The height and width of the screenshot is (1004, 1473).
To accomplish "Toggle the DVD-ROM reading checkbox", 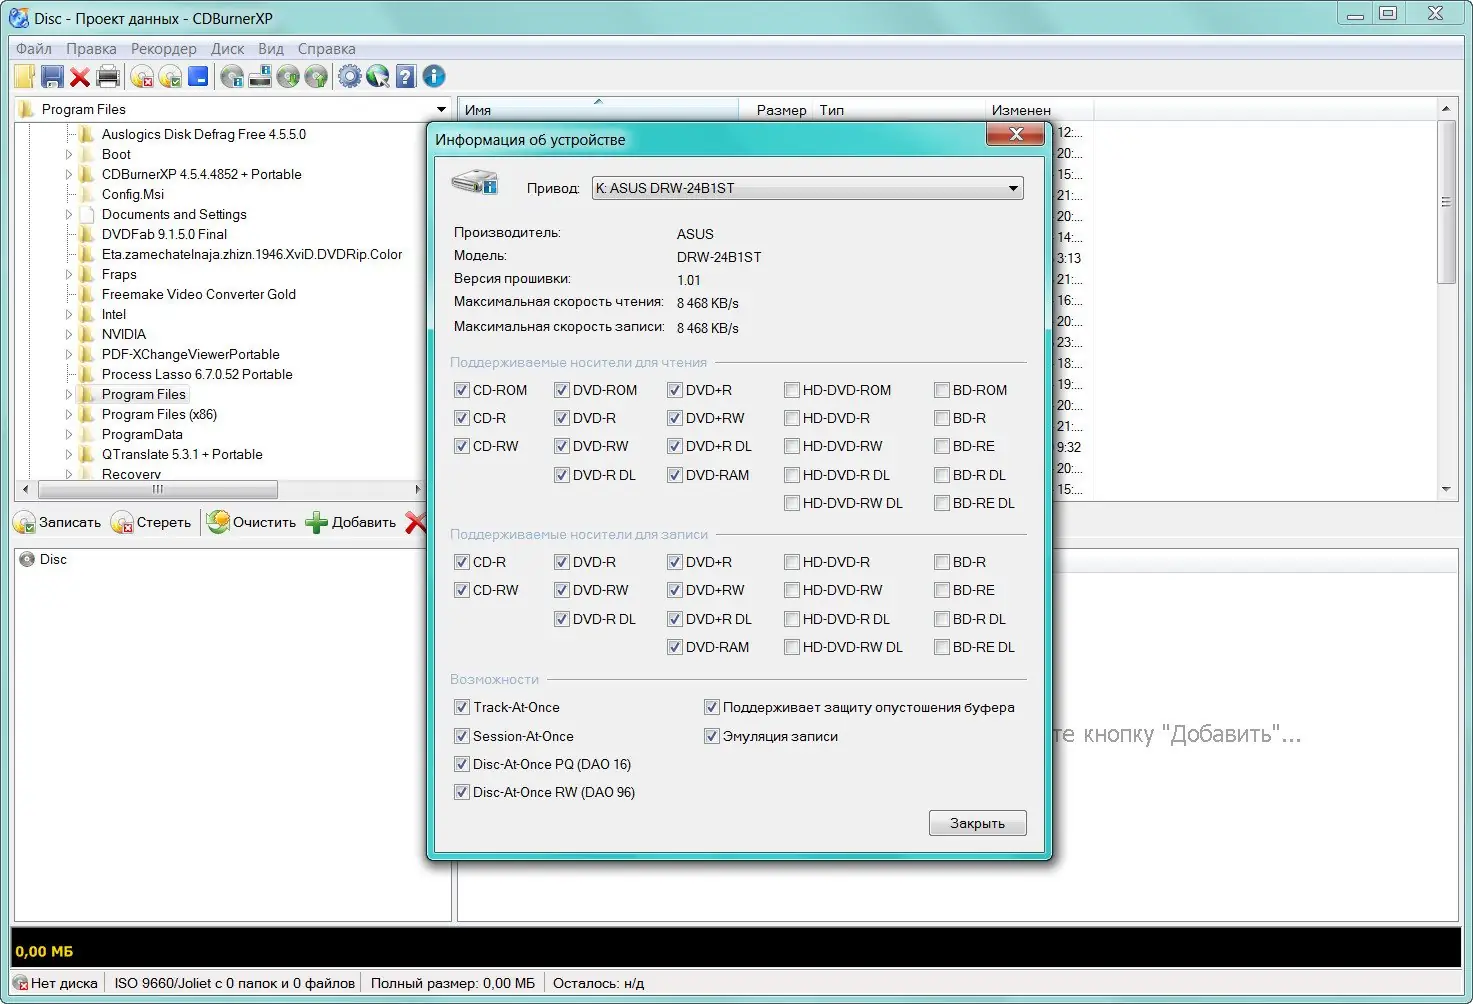I will pos(562,390).
